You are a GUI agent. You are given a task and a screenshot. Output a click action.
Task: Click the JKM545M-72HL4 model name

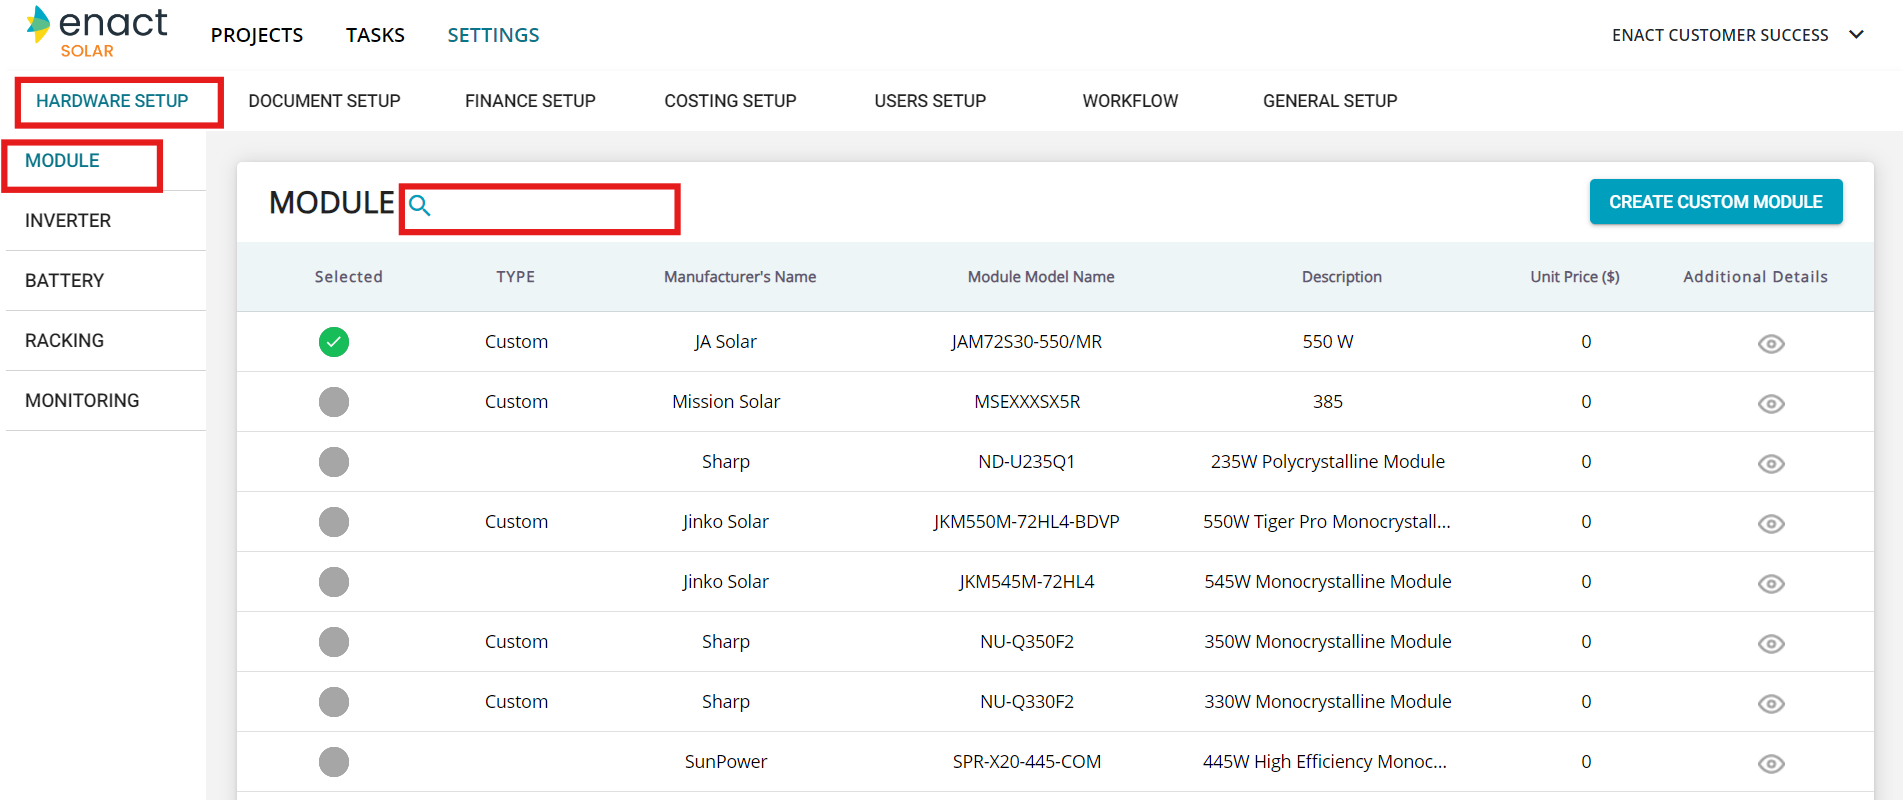point(1027,582)
